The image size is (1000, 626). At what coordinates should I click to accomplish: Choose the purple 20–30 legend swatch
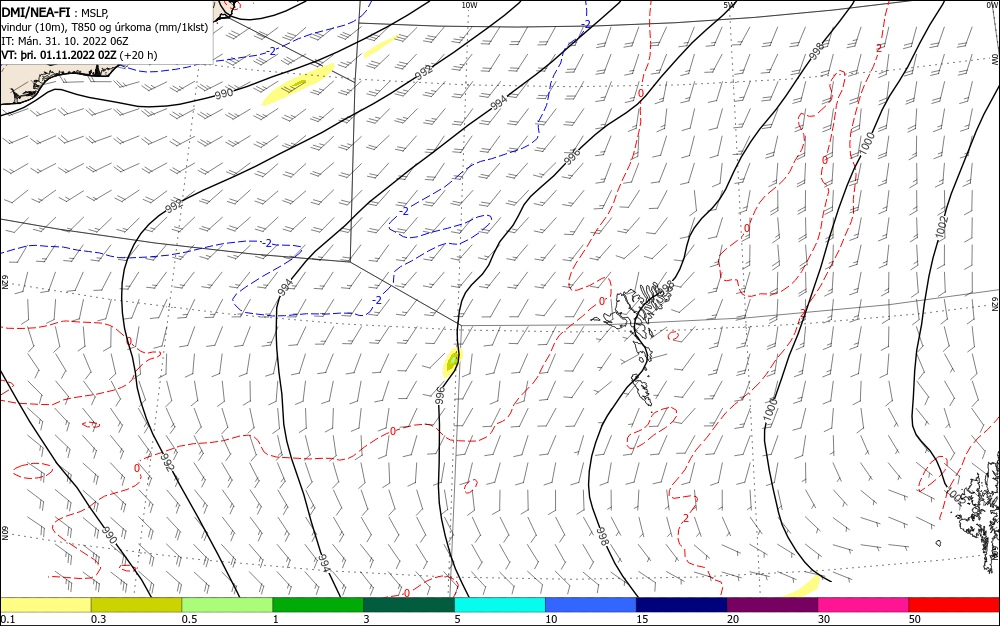click(x=772, y=605)
